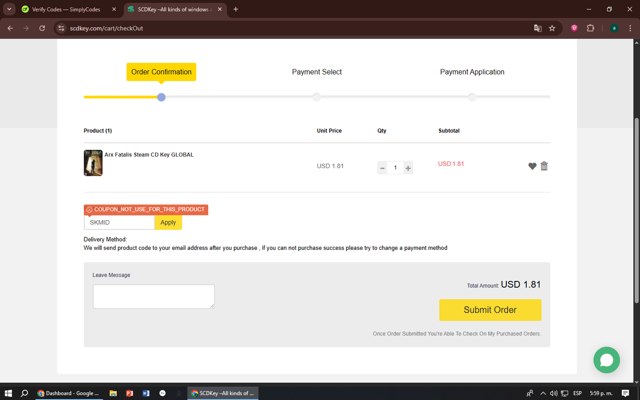The image size is (640, 400).
Task: Select the SCDKey browser tab
Action: click(173, 9)
